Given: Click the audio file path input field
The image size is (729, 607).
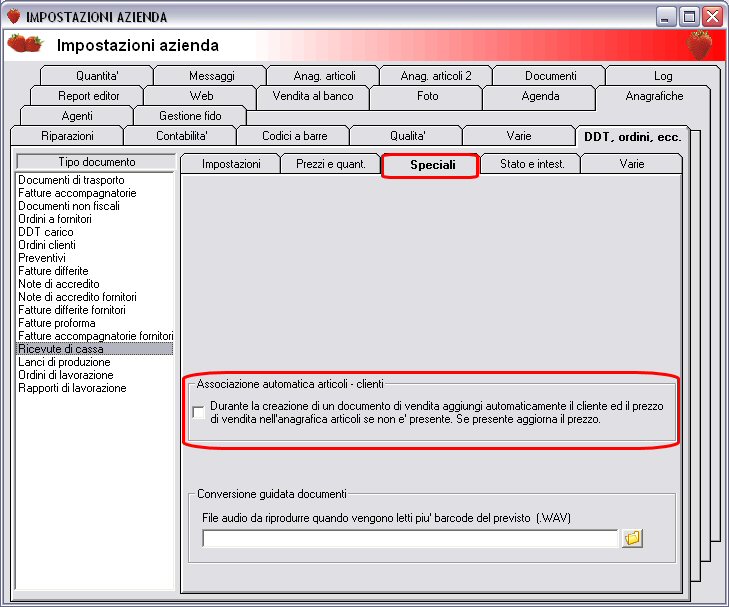Looking at the screenshot, I should pyautogui.click(x=411, y=539).
